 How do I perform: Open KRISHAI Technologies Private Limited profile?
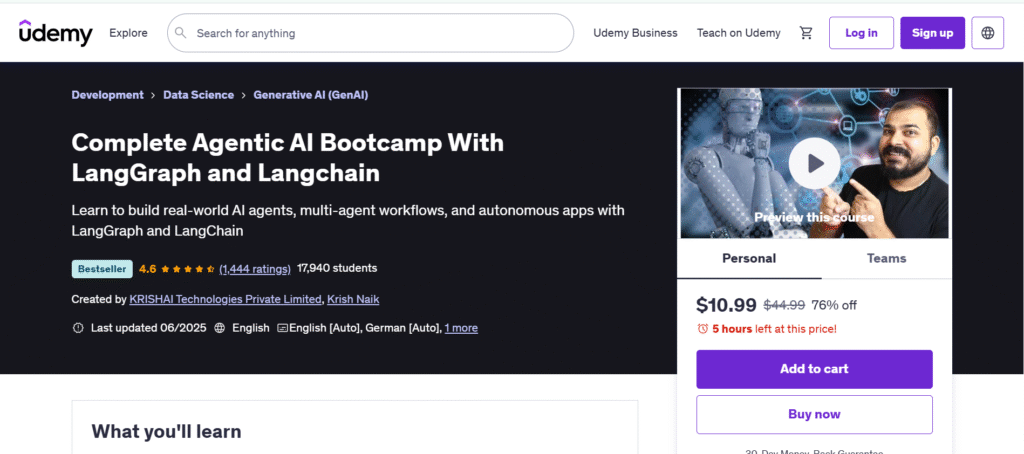click(226, 299)
